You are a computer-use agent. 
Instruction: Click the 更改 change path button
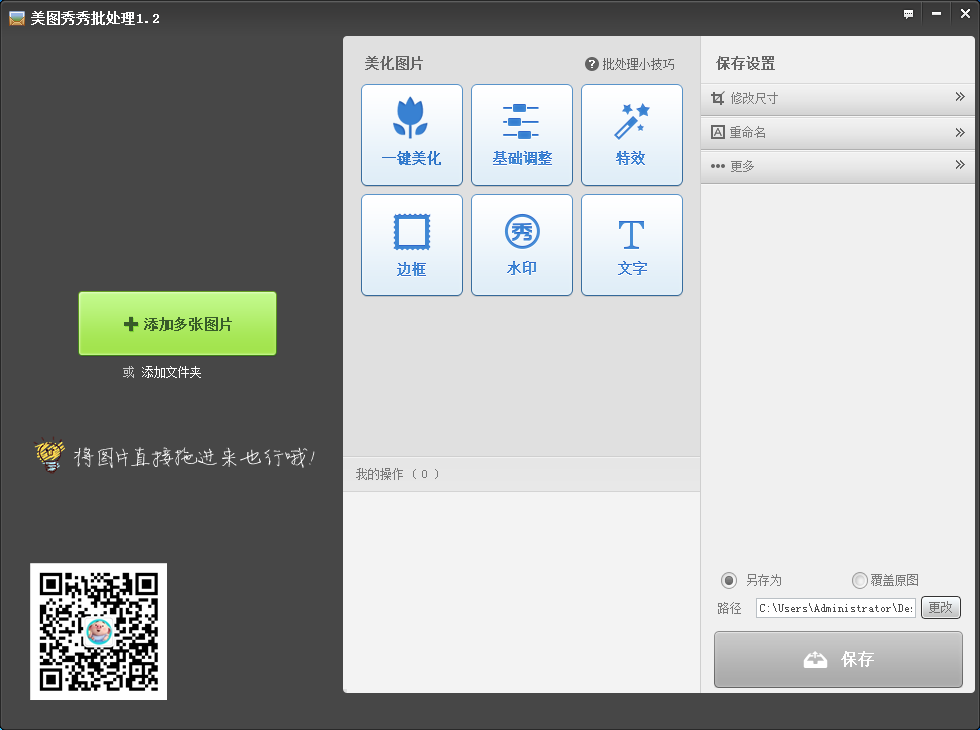(941, 608)
